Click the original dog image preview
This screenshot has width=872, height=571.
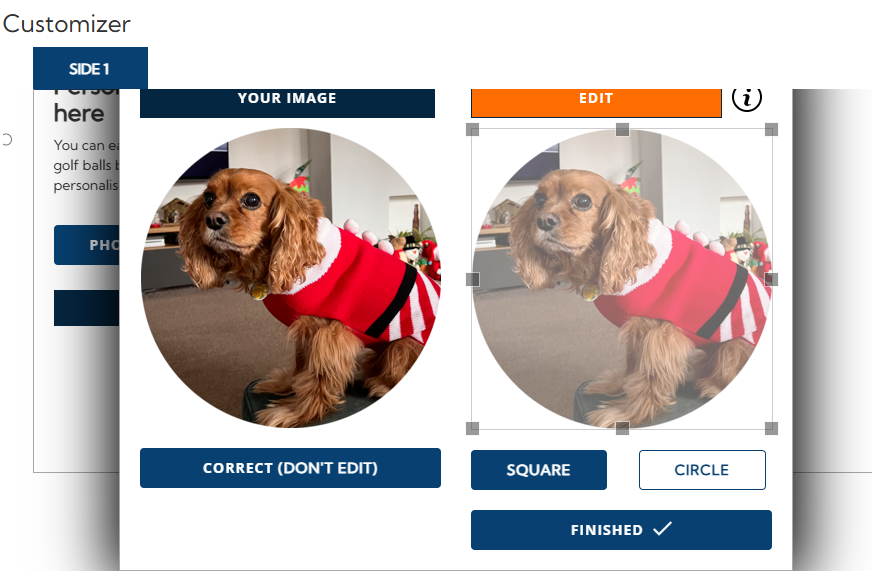pyautogui.click(x=290, y=278)
